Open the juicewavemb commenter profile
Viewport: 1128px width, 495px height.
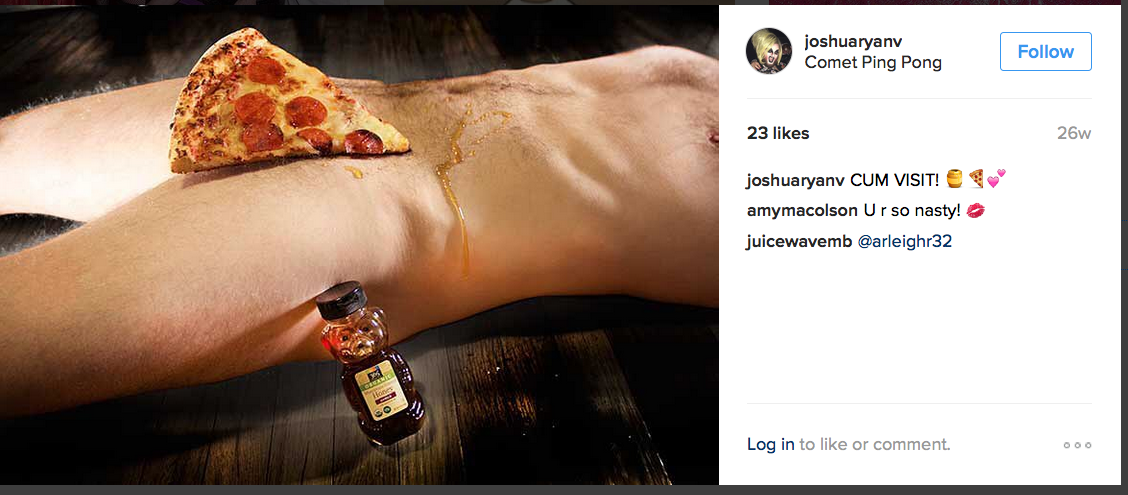pyautogui.click(x=799, y=242)
